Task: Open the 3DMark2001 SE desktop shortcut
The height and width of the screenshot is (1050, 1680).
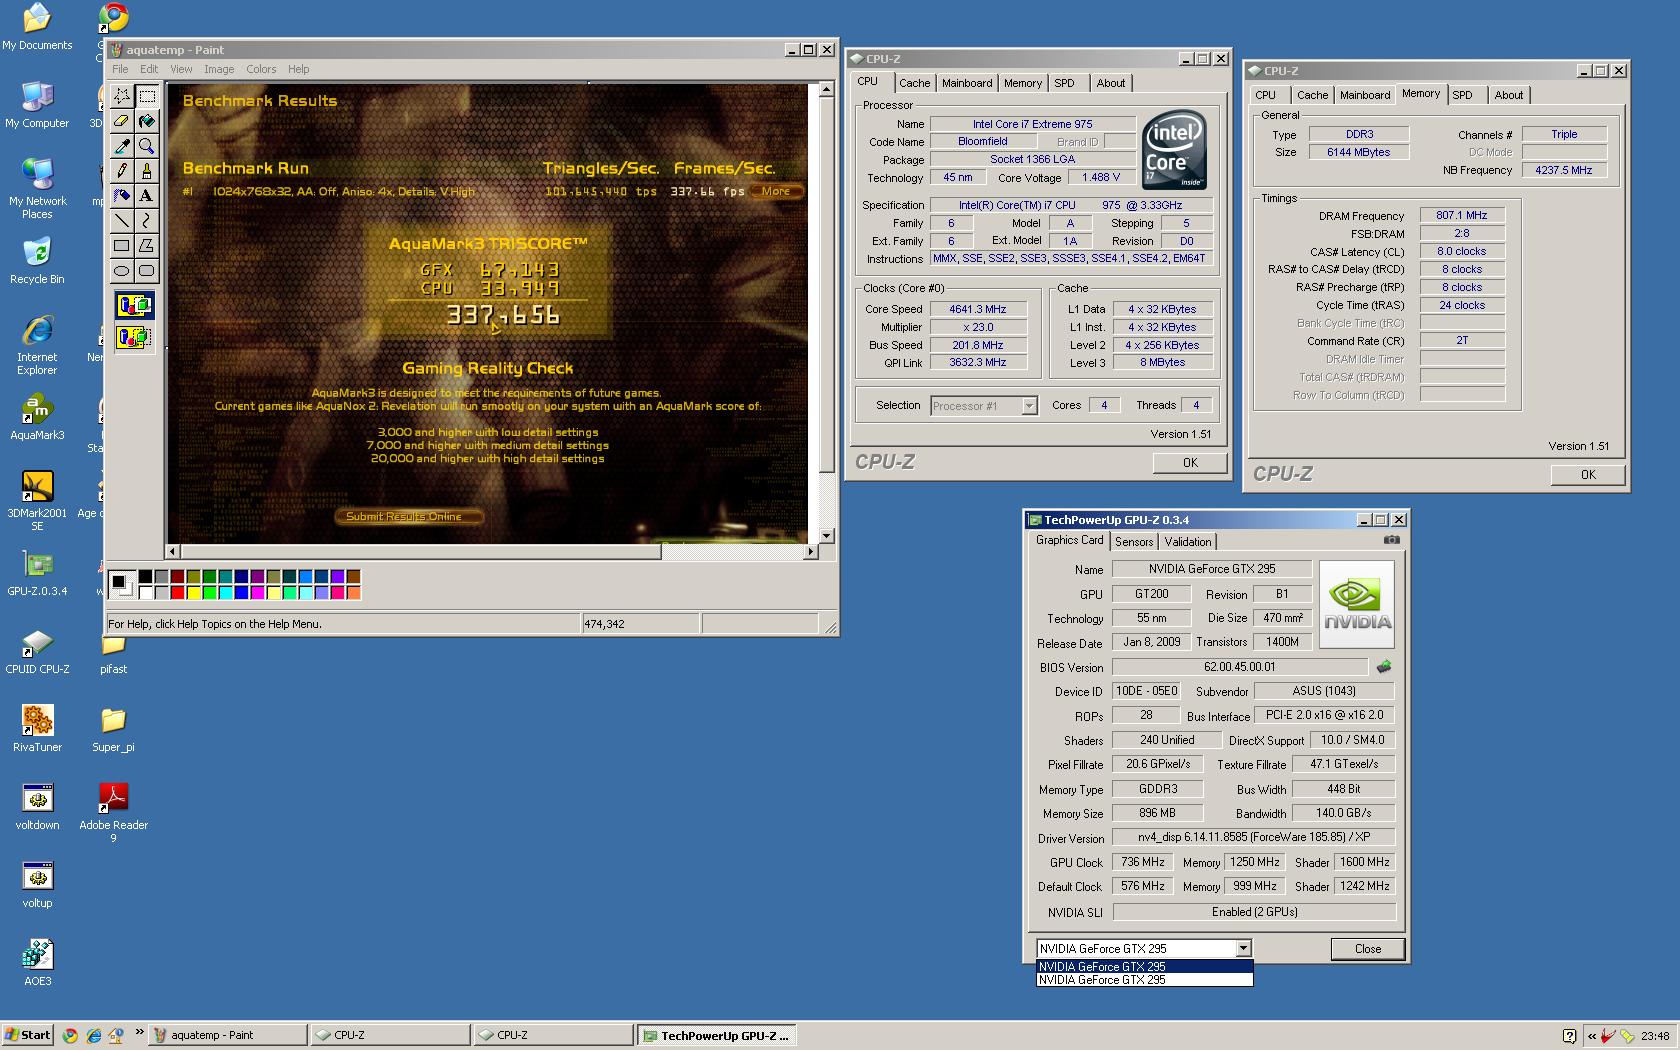Action: [37, 500]
